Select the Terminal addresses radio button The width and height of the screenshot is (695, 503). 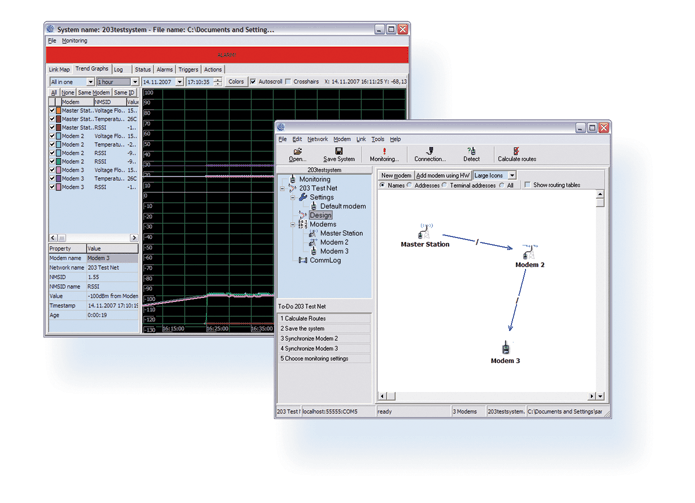[x=445, y=185]
